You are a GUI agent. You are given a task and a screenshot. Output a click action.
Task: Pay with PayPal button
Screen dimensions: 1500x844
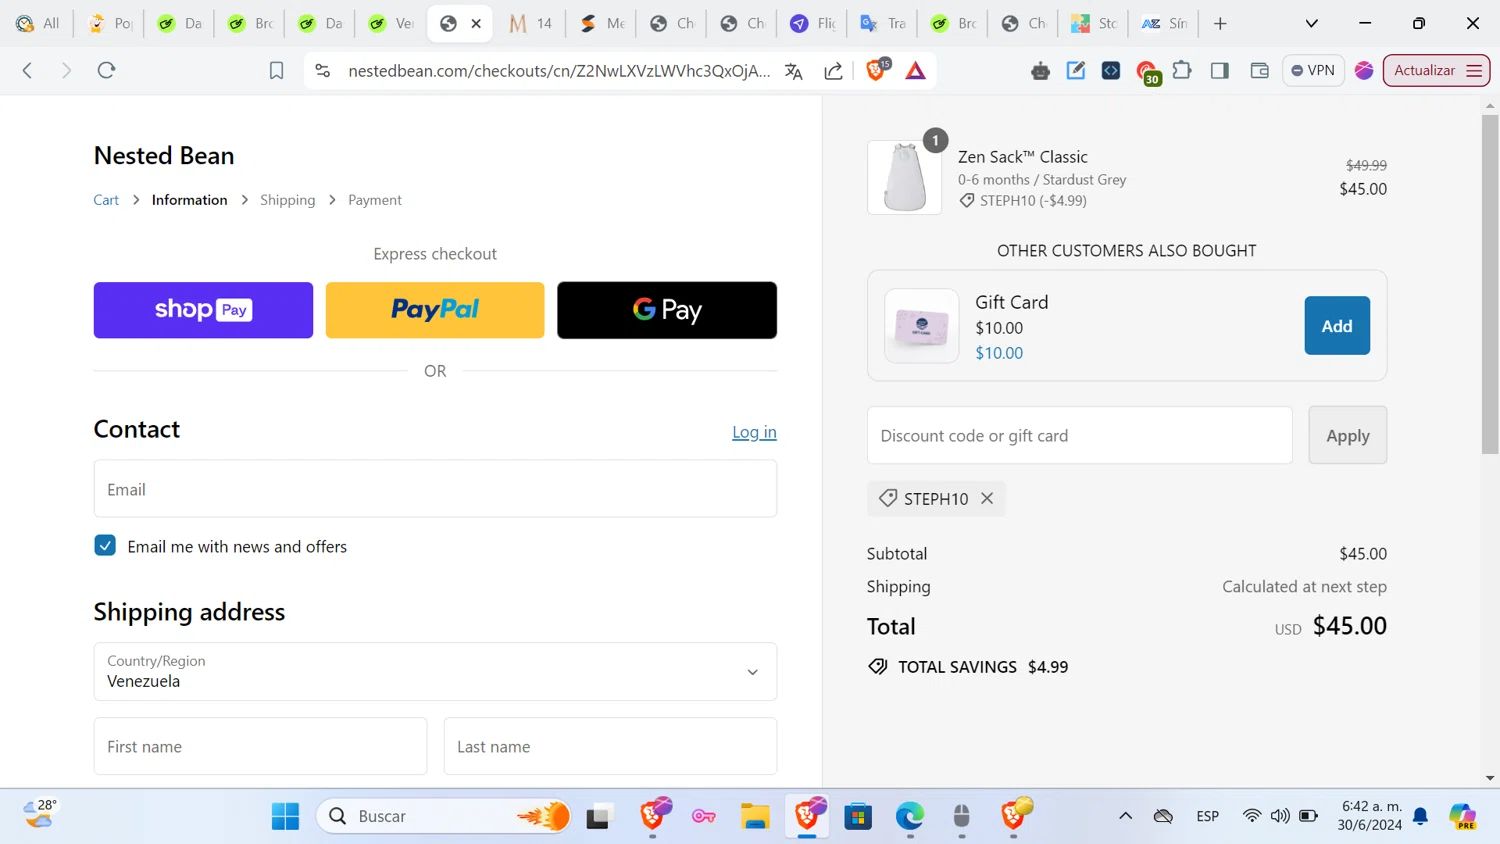pos(435,310)
